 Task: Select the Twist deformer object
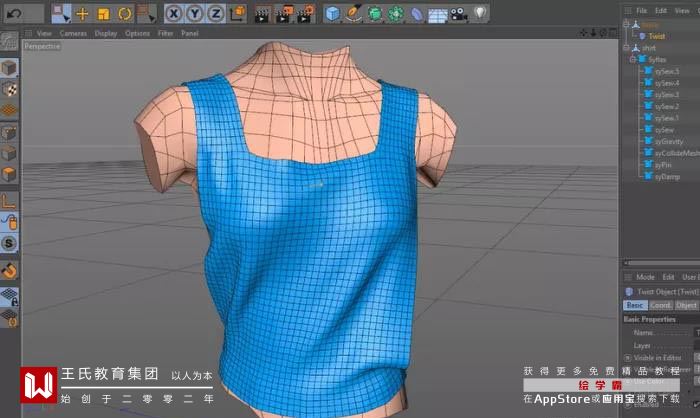click(657, 36)
